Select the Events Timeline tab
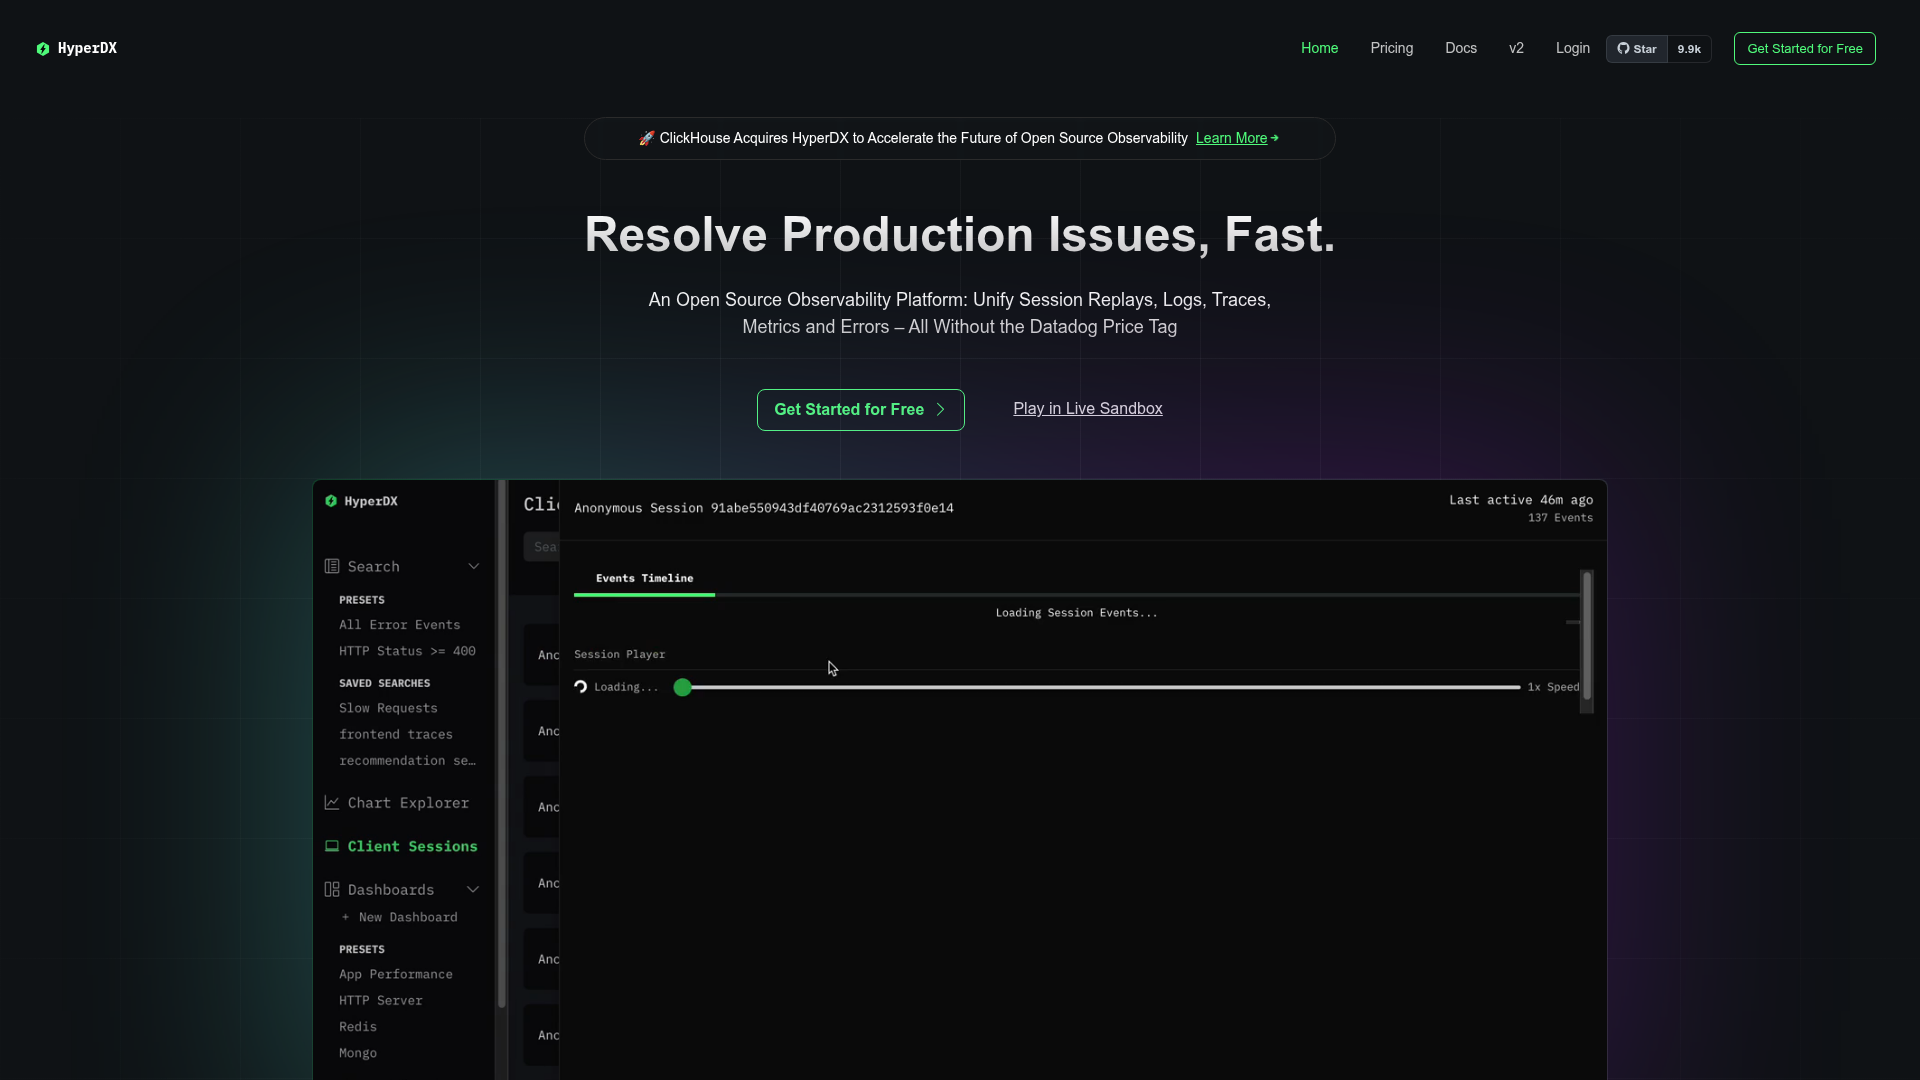Viewport: 1920px width, 1080px height. pos(644,578)
